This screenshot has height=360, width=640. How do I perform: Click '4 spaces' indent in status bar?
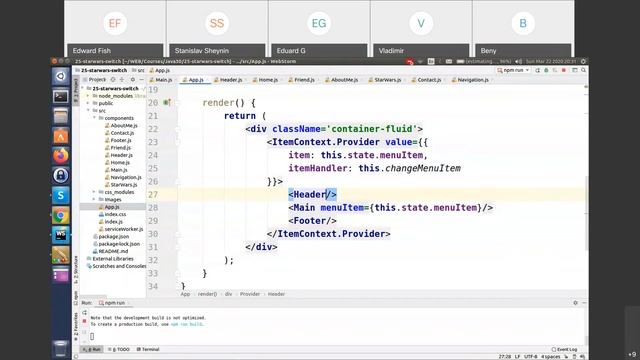(551, 356)
